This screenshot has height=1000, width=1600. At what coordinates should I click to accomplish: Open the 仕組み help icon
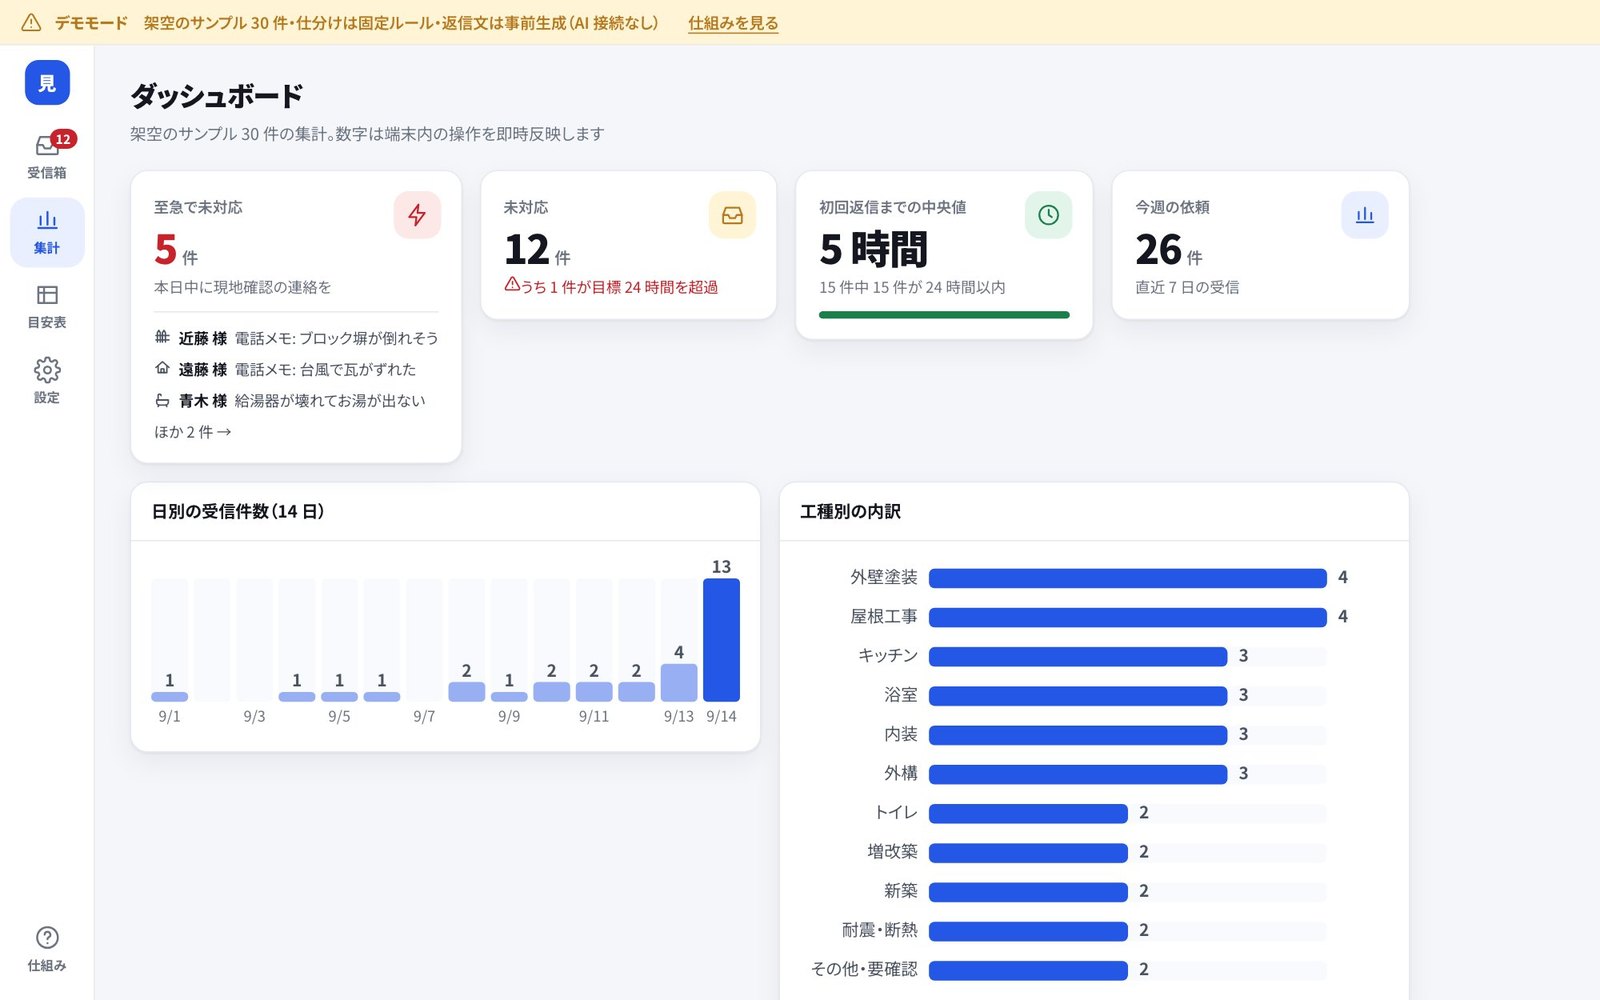click(x=47, y=937)
